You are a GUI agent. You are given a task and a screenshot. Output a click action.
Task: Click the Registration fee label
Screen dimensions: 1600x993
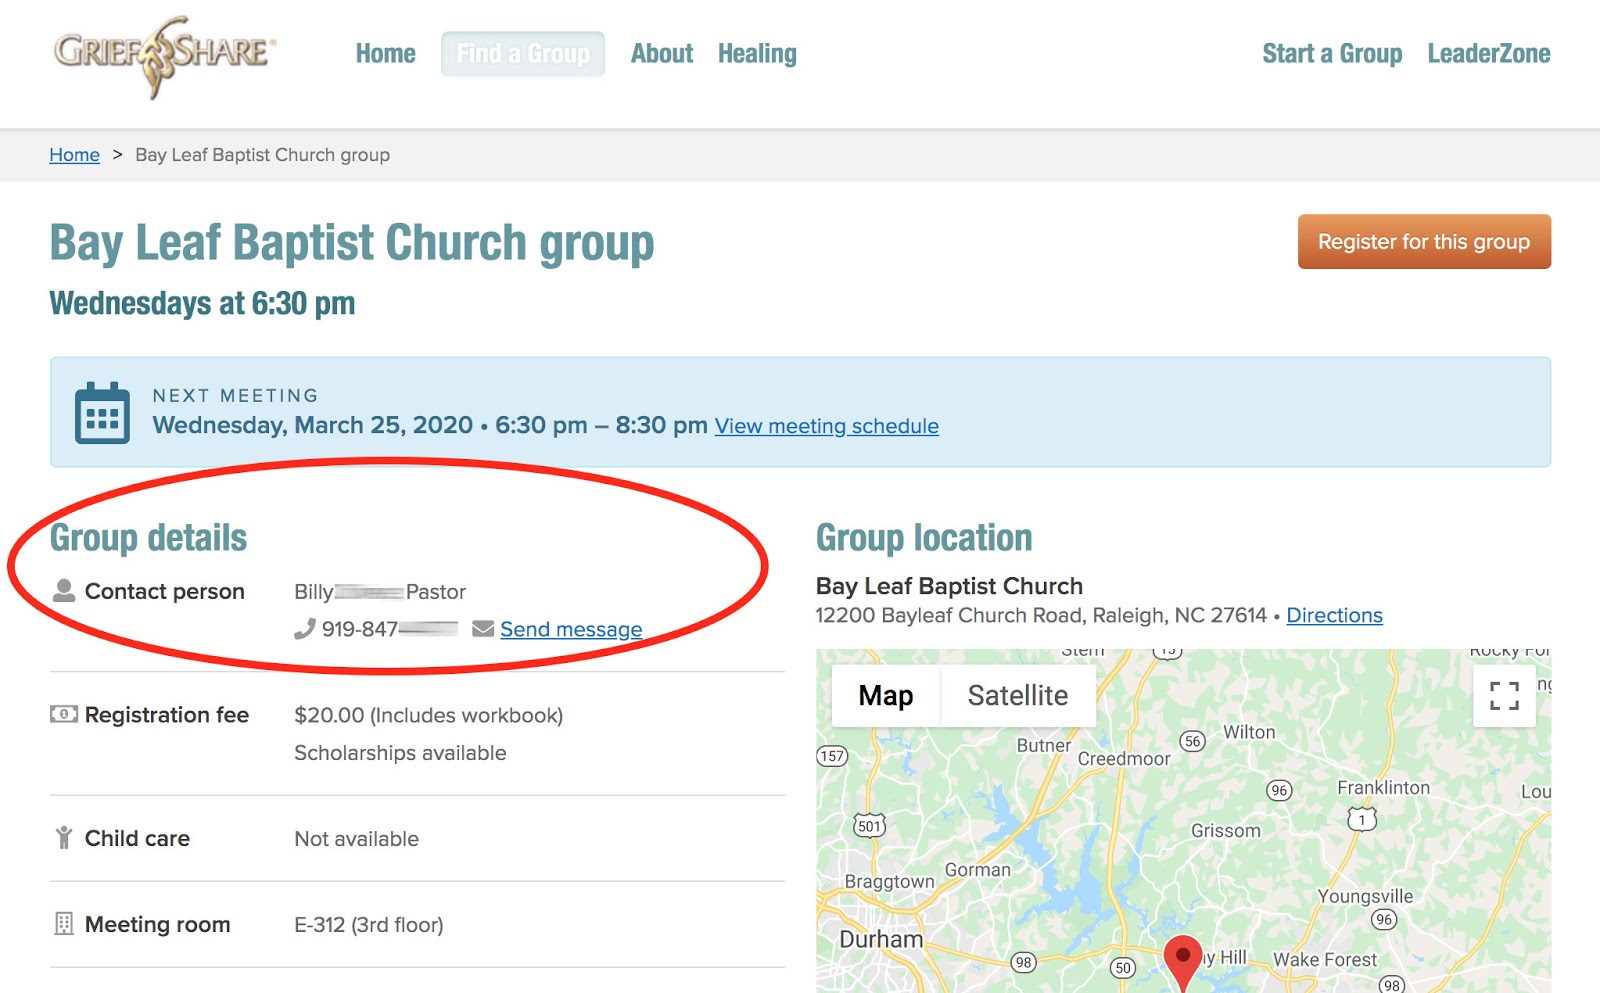point(167,715)
